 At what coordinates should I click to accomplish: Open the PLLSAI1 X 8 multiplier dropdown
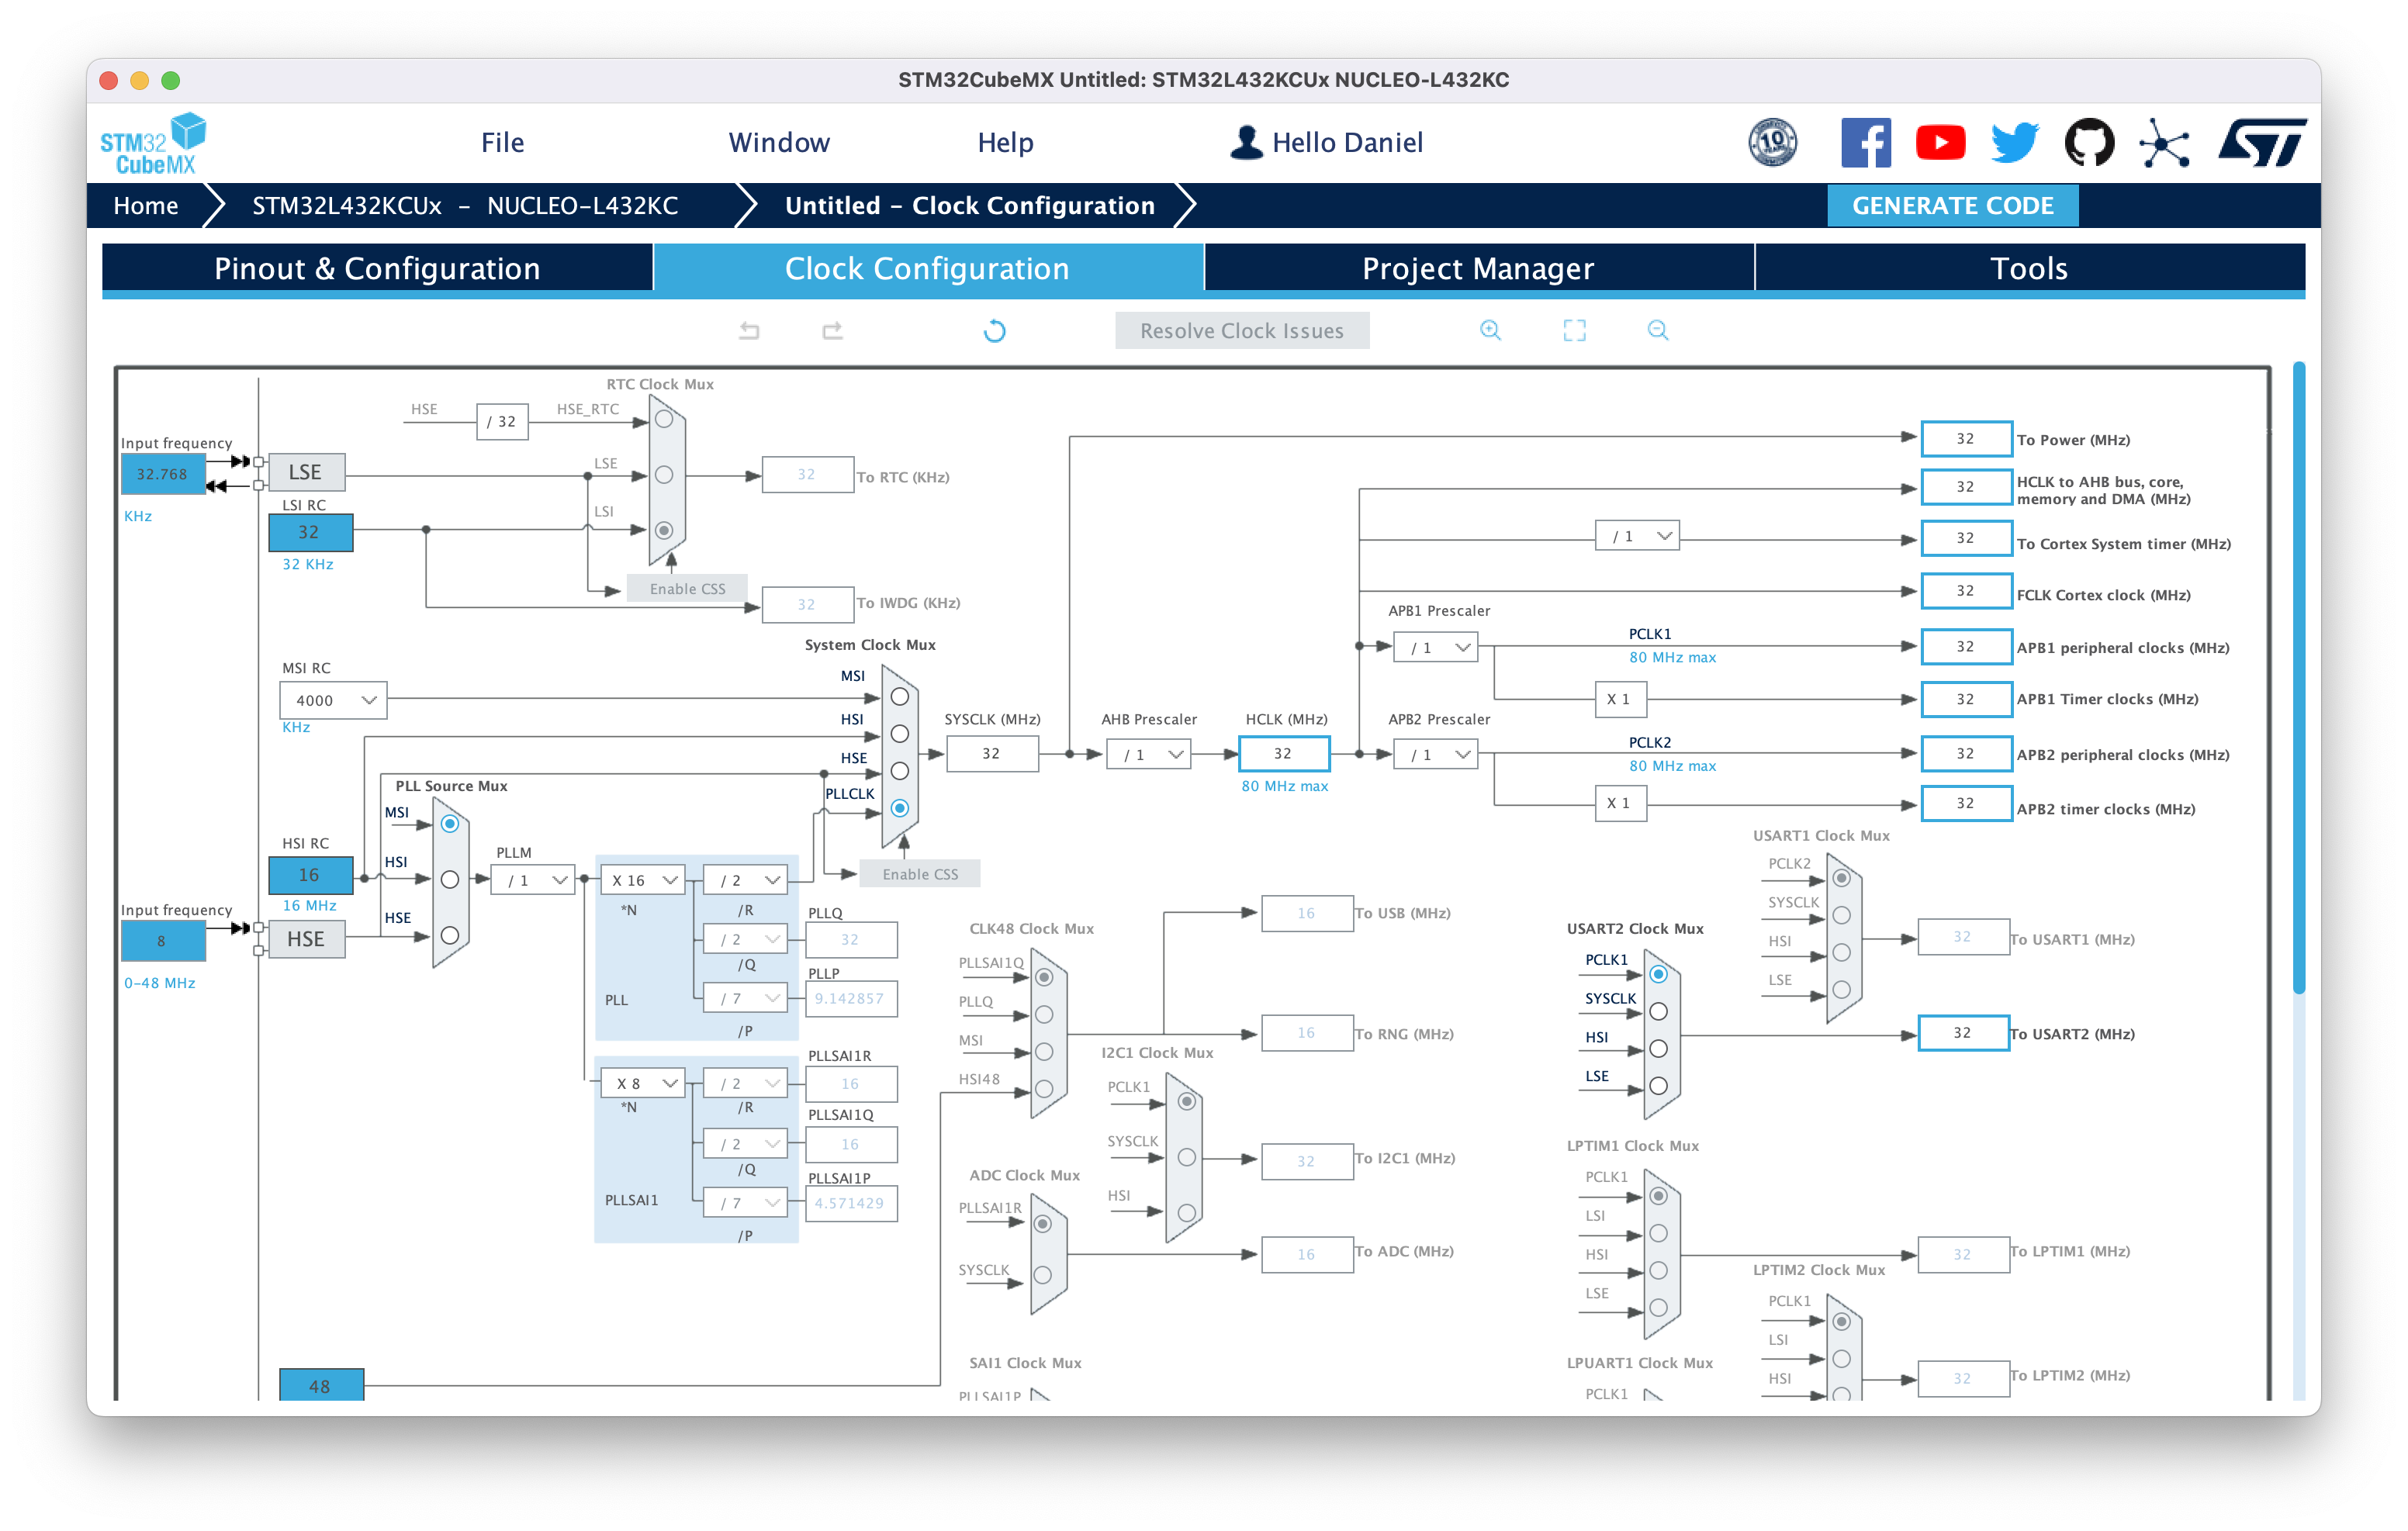click(643, 1083)
